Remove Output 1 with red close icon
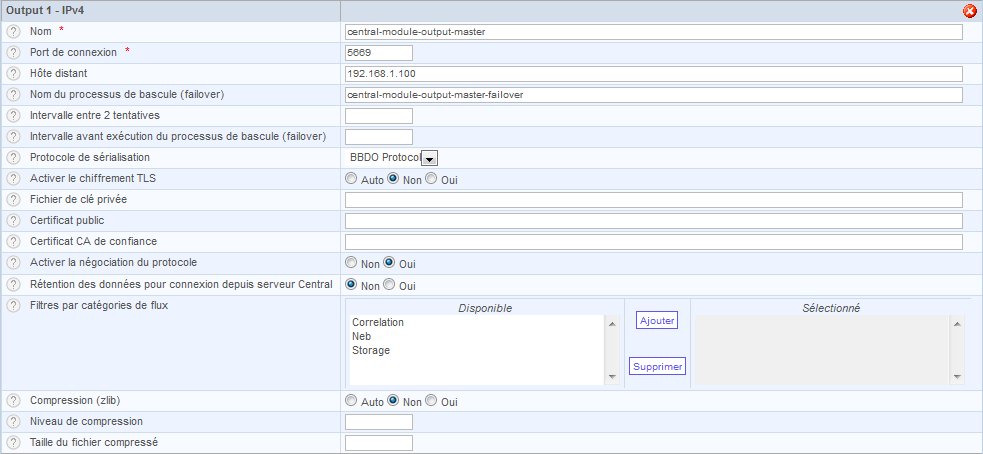This screenshot has width=983, height=454. (969, 11)
